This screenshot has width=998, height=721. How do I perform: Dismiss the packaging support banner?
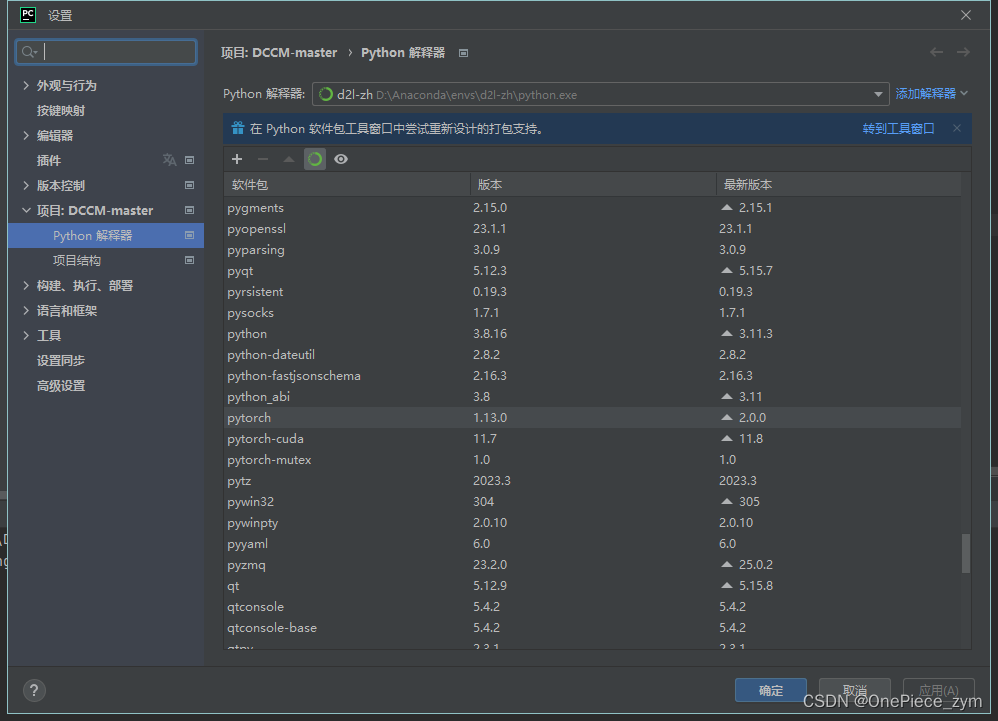point(957,129)
